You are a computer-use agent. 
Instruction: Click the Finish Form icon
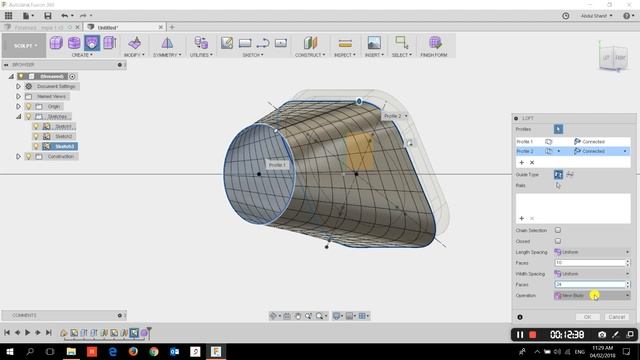pyautogui.click(x=435, y=42)
